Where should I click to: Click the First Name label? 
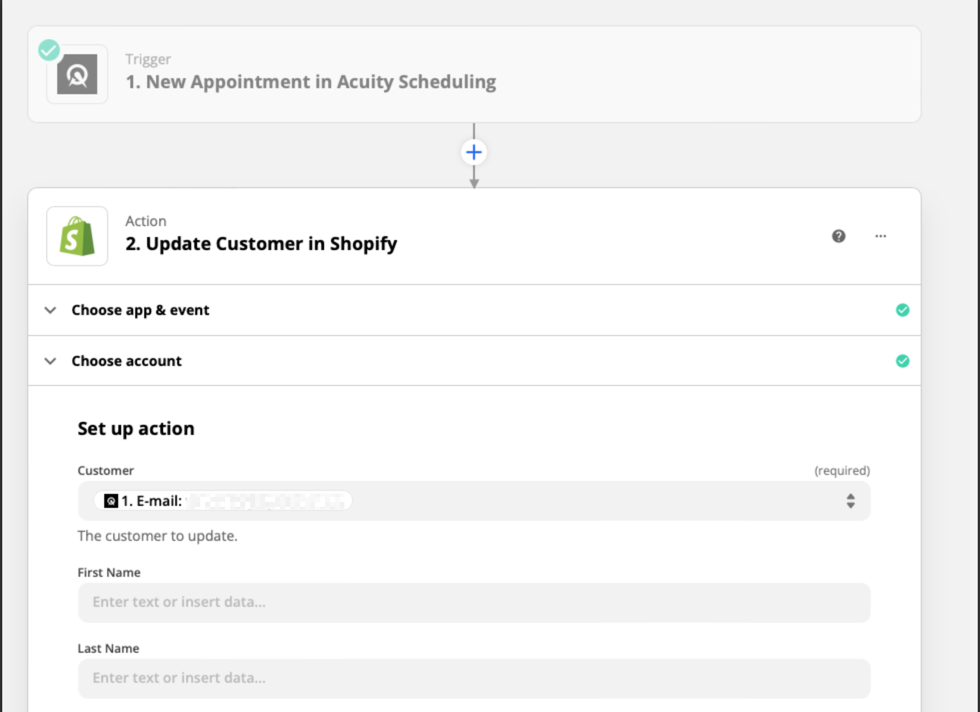109,572
